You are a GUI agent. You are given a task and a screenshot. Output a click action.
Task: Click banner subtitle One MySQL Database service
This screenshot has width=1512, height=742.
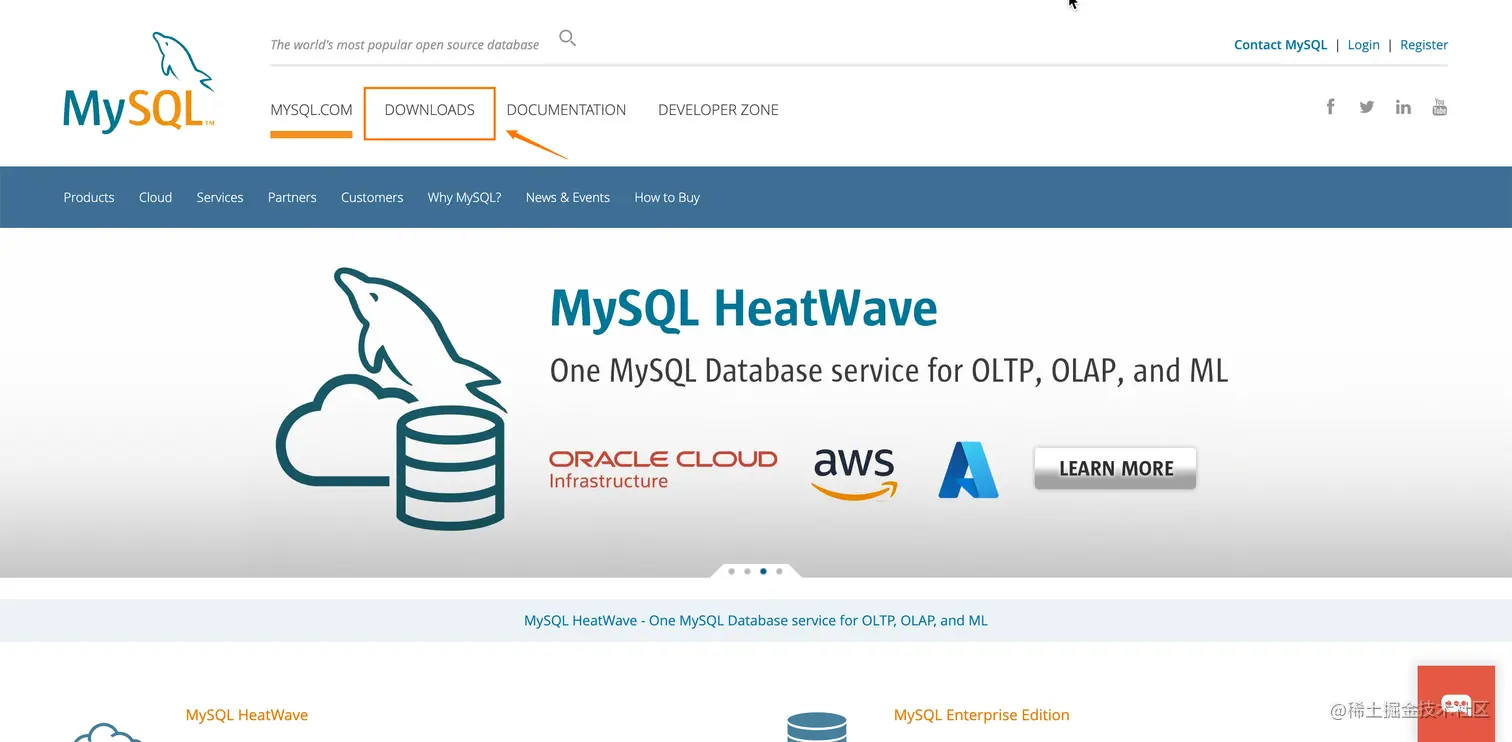(x=889, y=371)
